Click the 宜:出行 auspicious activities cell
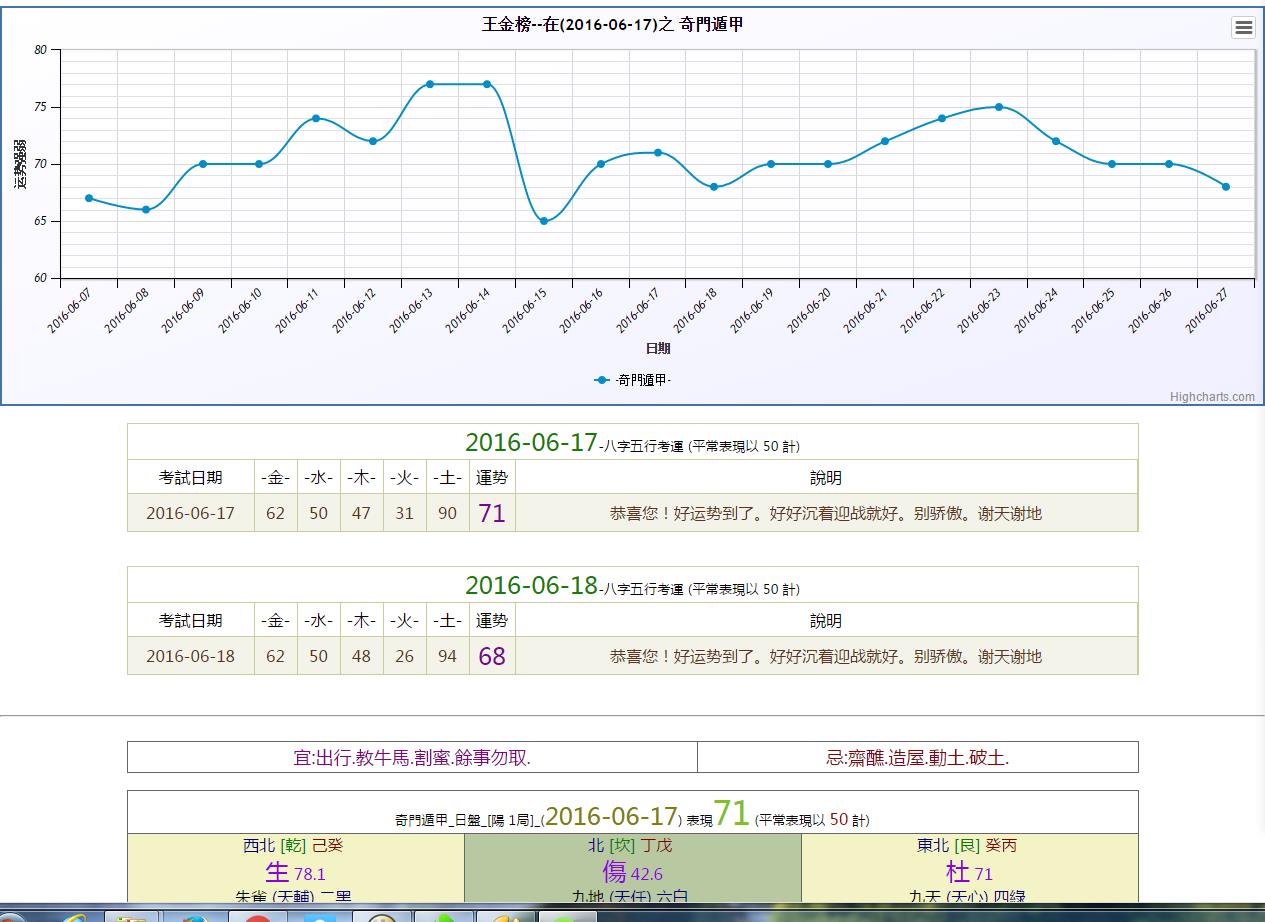This screenshot has width=1265, height=922. coord(412,758)
